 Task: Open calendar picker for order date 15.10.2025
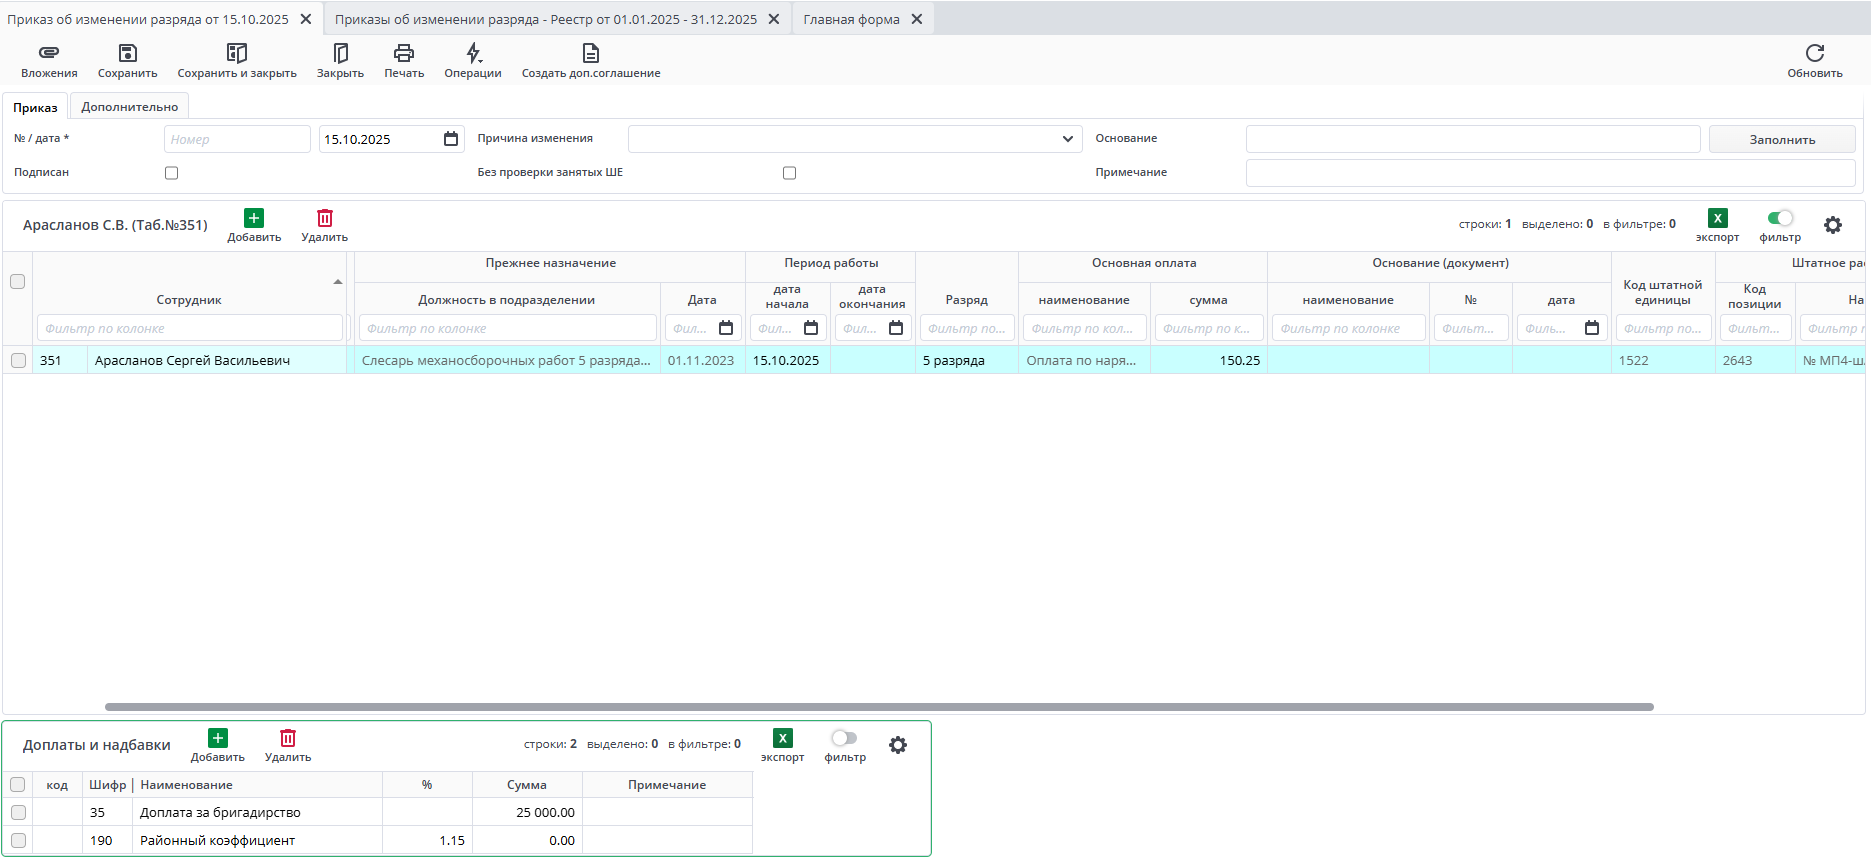[x=451, y=139]
